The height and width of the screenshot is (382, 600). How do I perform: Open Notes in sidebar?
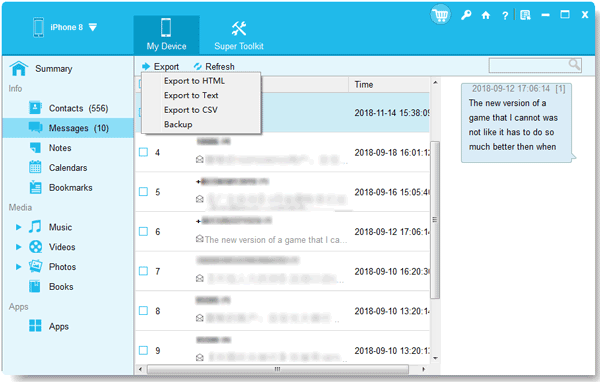[60, 148]
